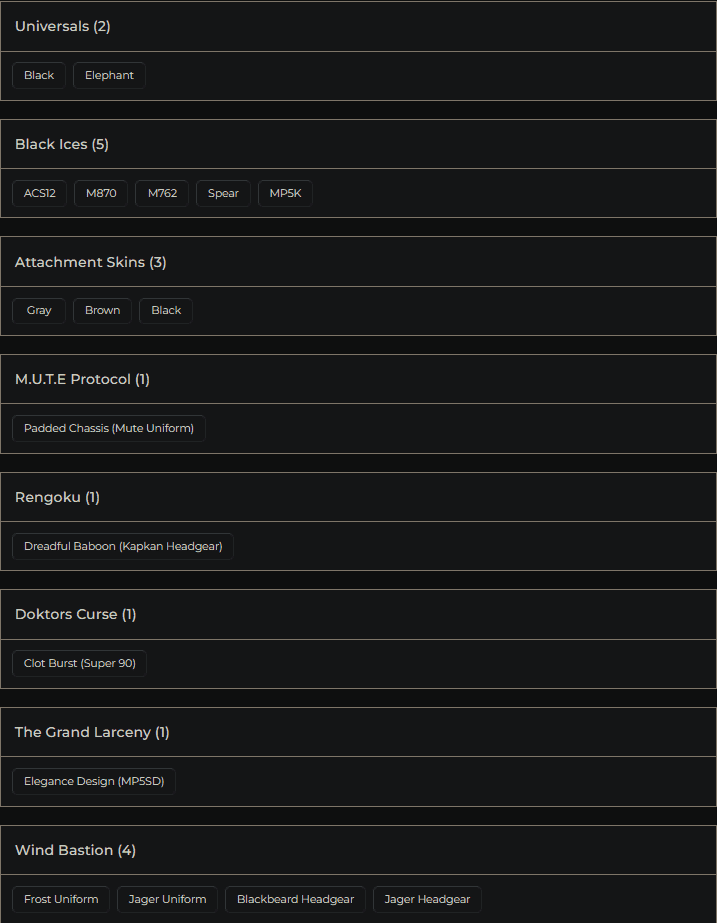The image size is (717, 923).
Task: Select the M870 Black Ice skin
Action: click(x=100, y=193)
